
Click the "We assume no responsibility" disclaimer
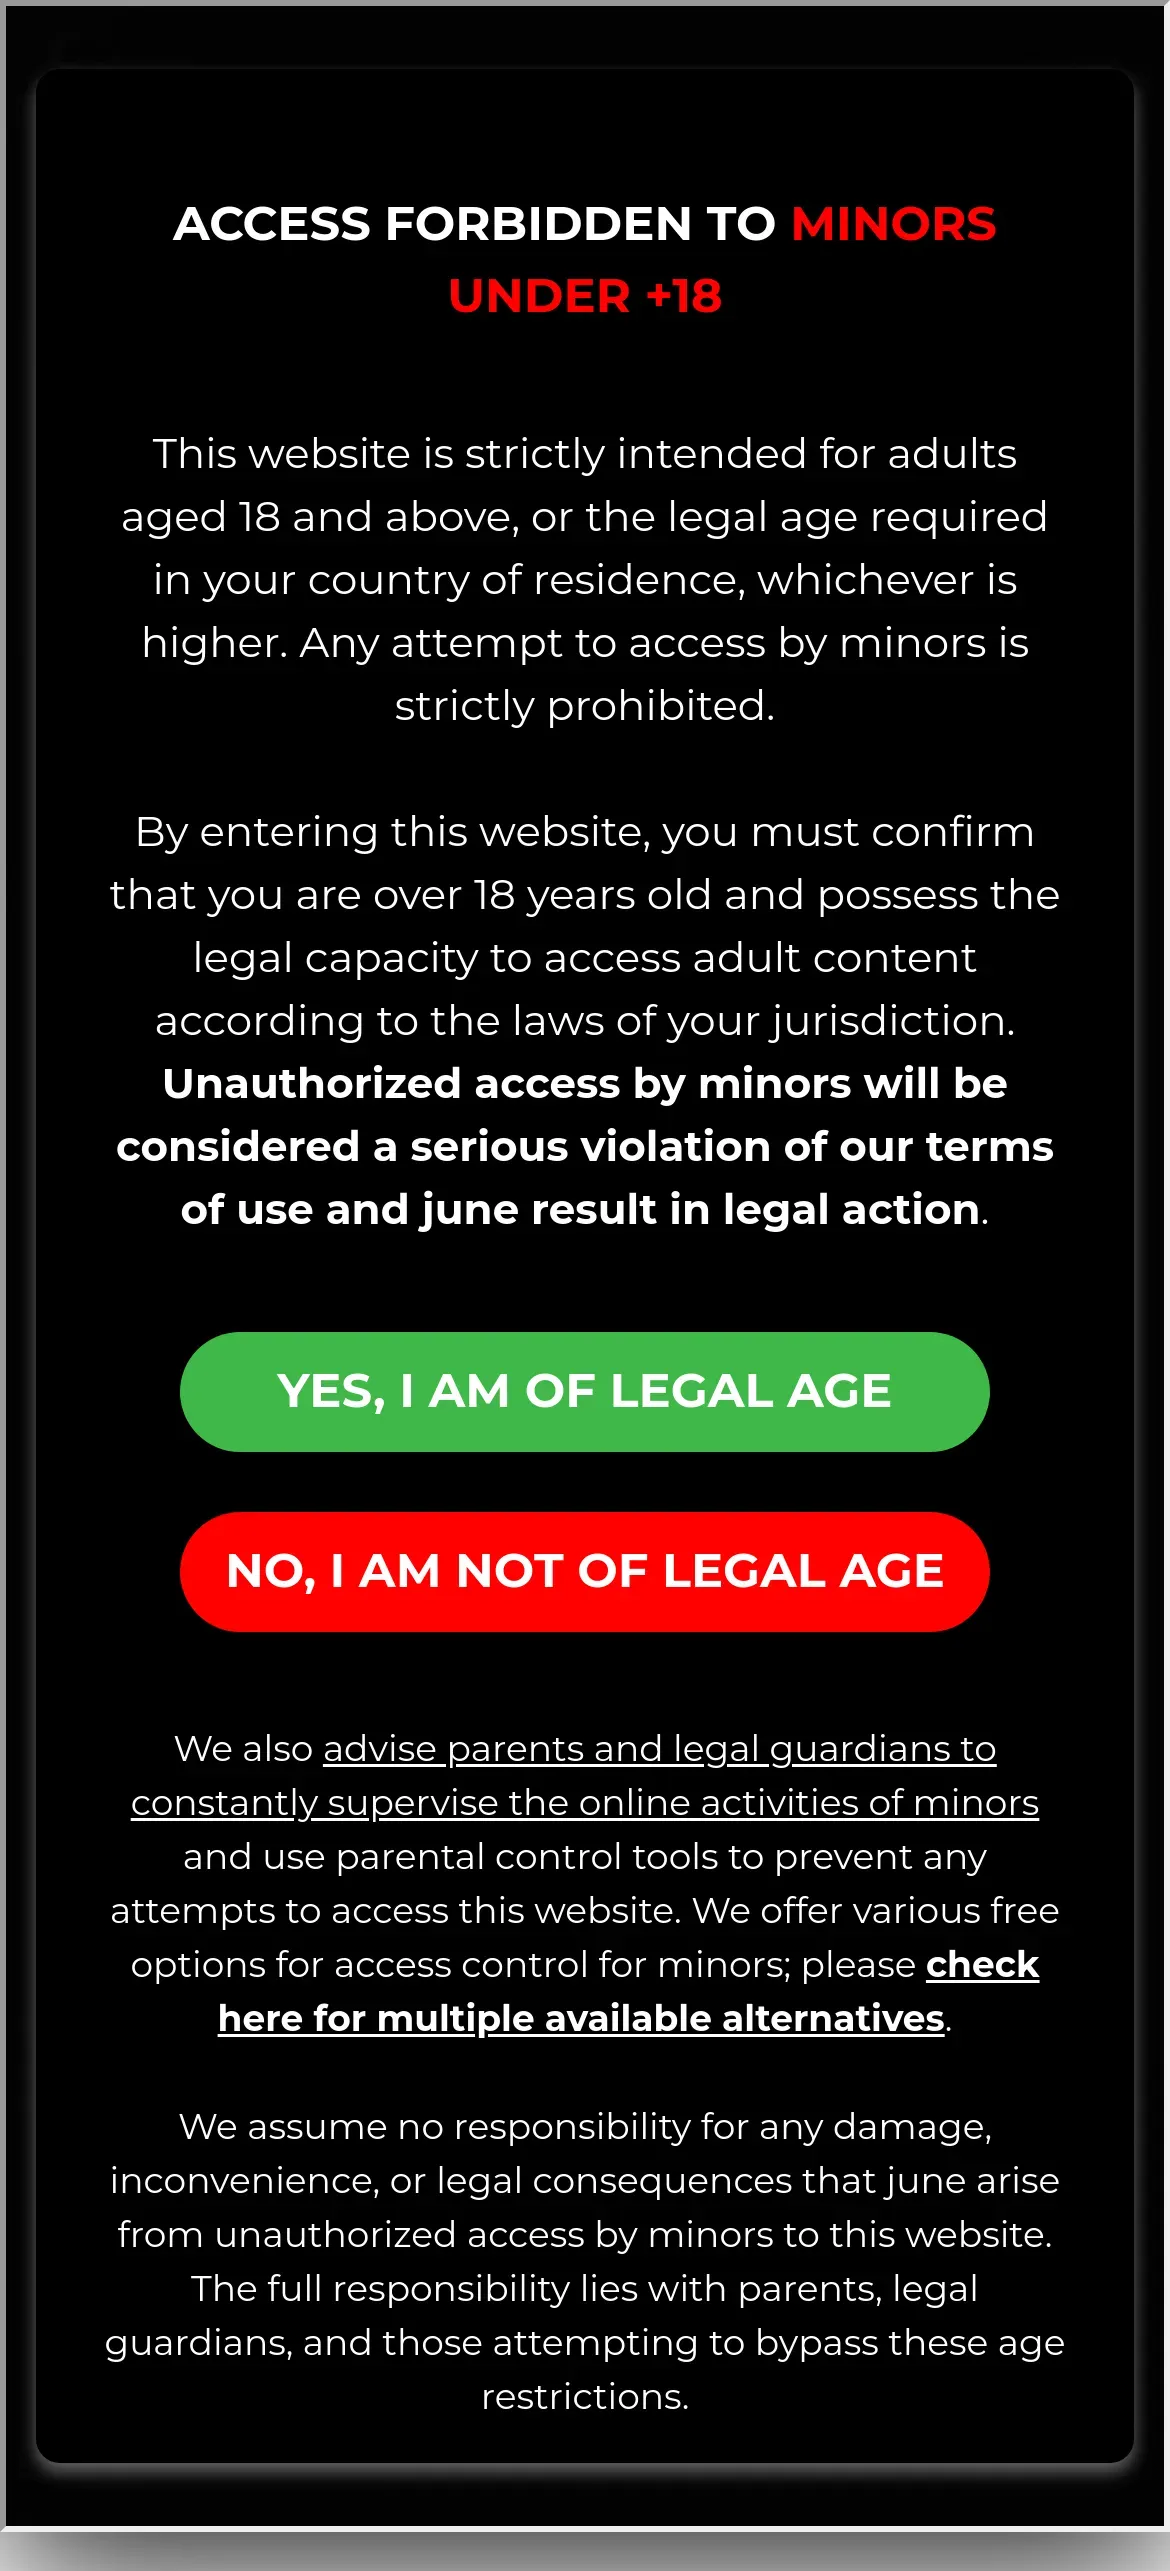[x=585, y=2261]
